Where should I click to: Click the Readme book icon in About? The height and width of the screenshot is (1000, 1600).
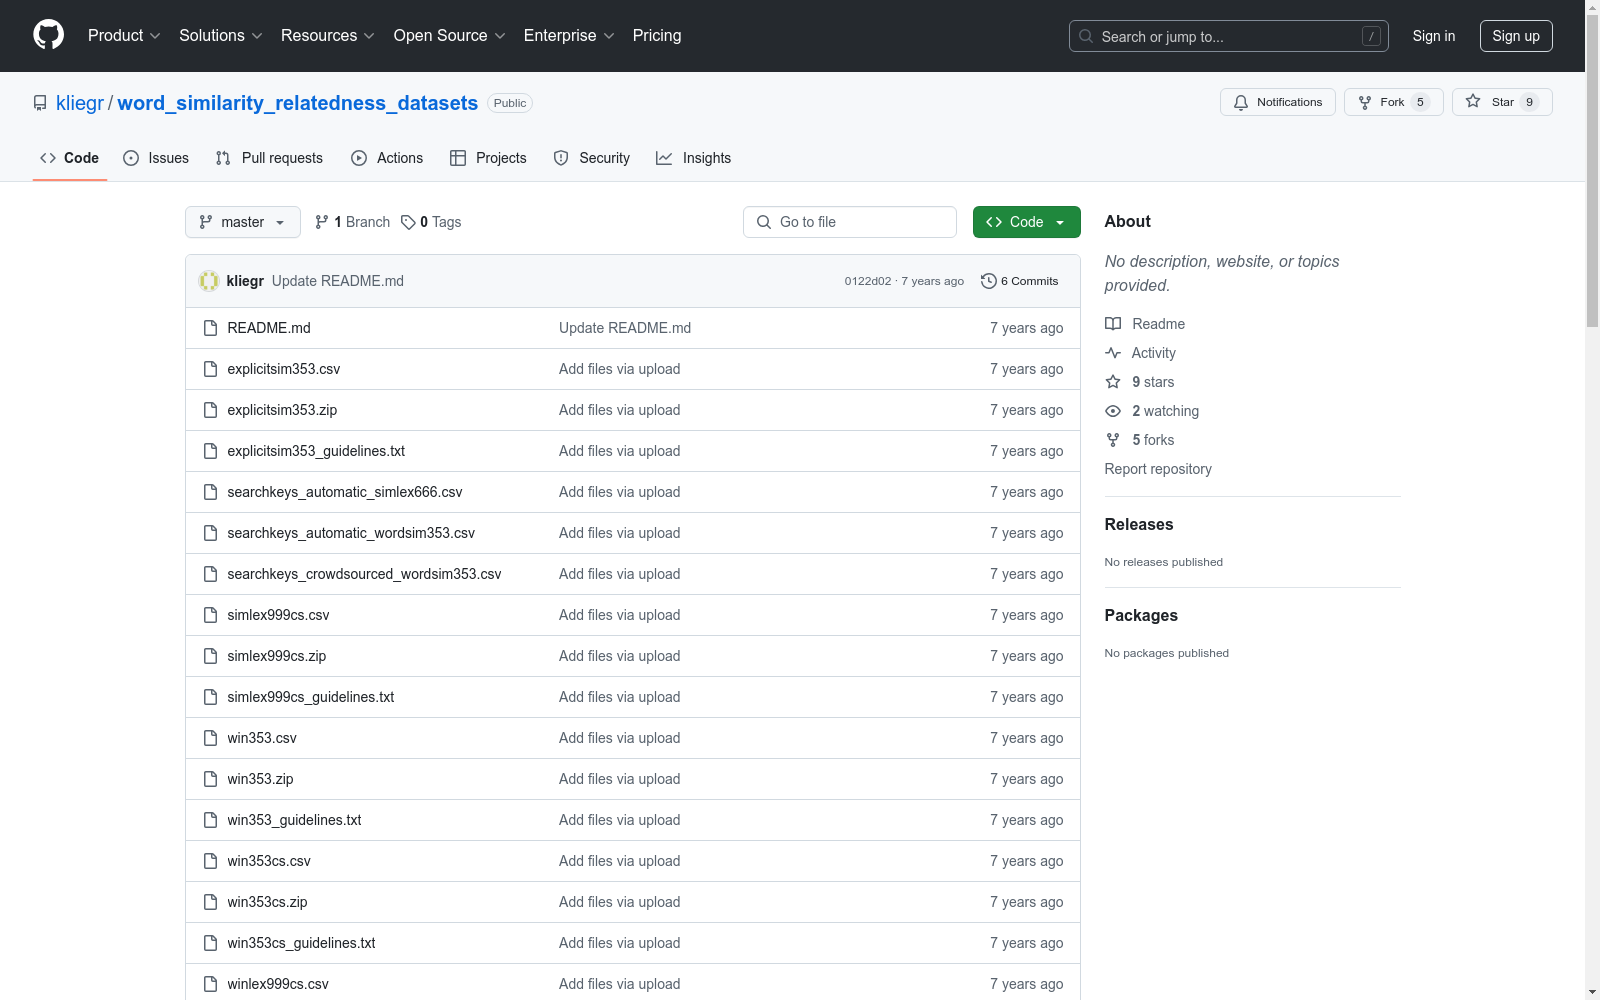1113,324
